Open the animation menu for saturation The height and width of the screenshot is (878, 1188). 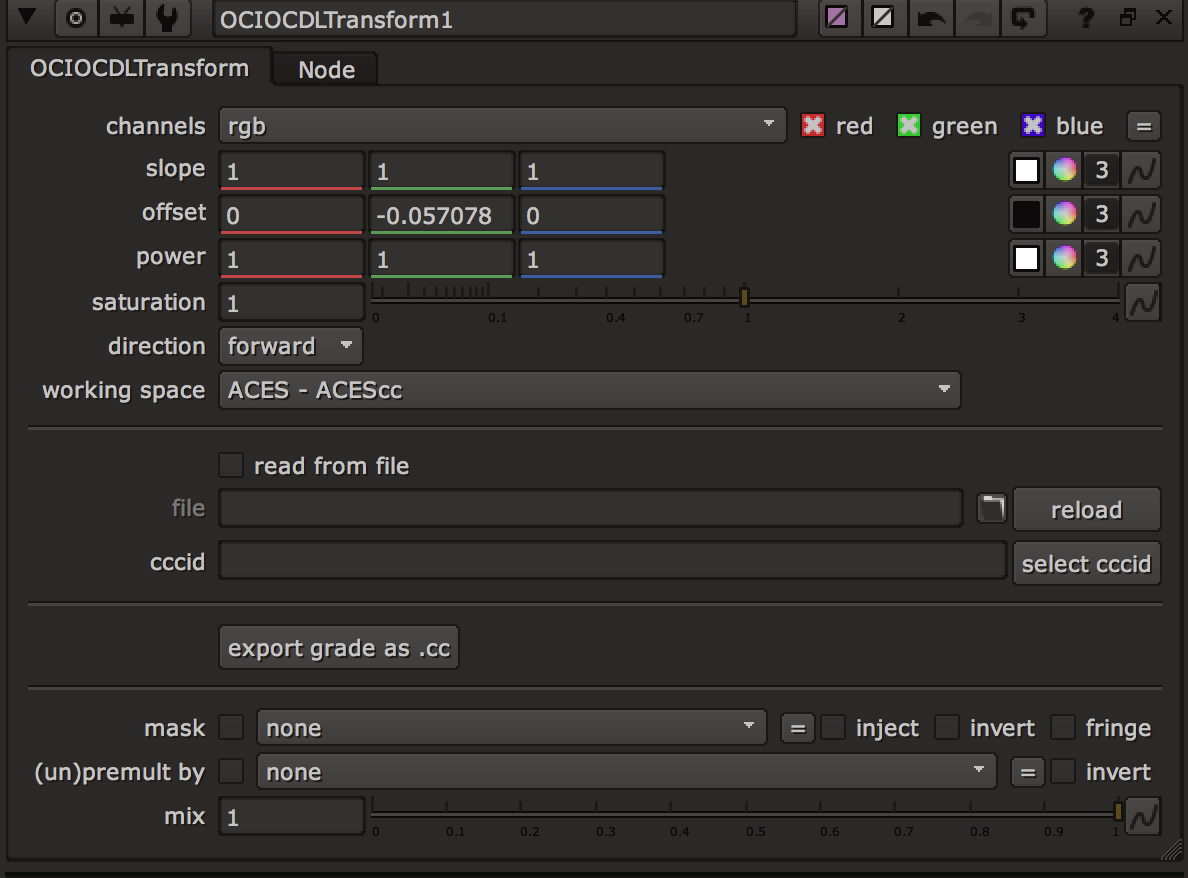(x=1142, y=302)
